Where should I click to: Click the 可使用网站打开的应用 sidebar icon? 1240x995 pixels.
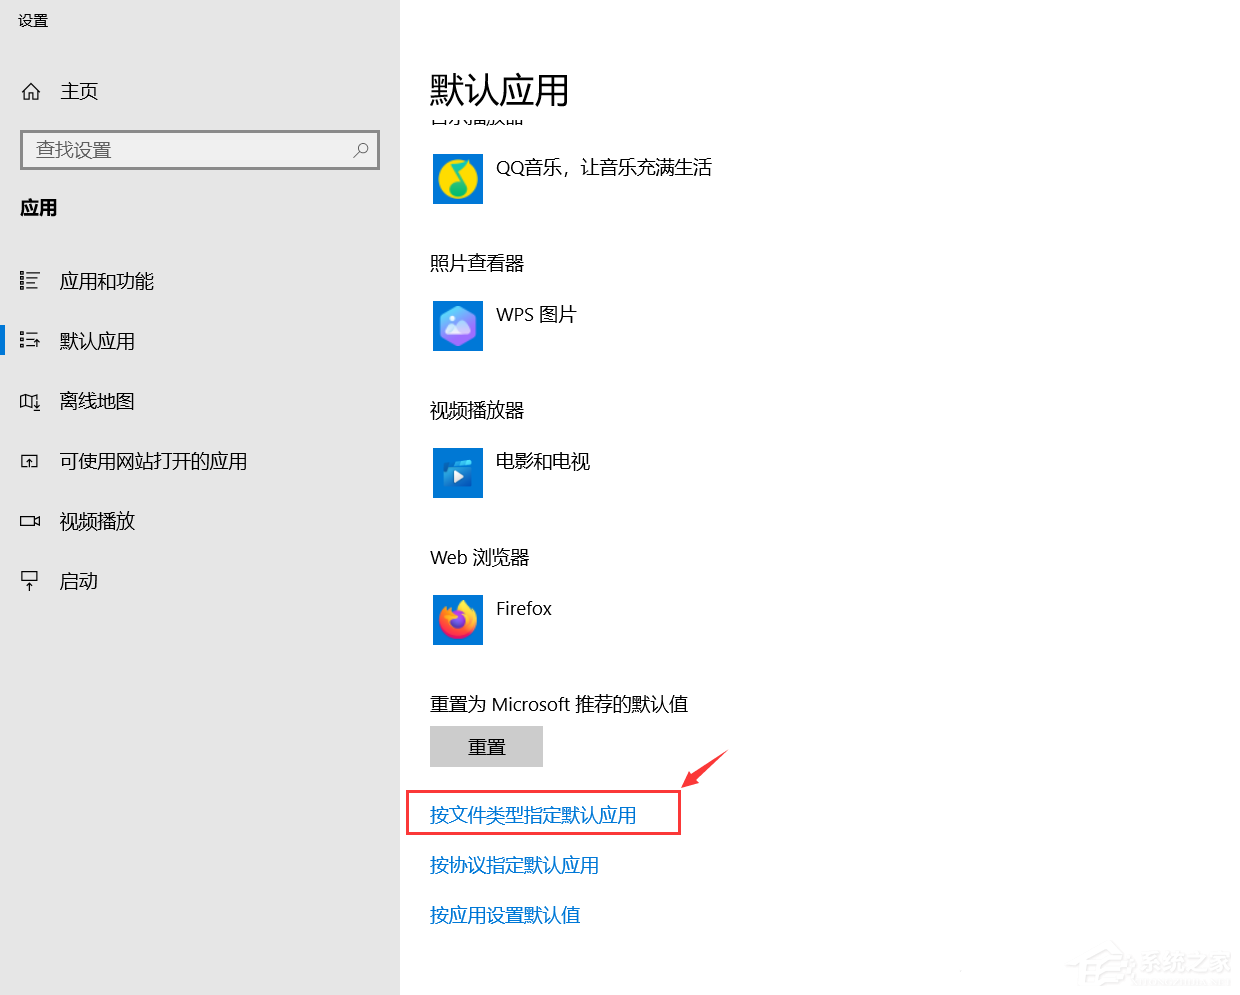coord(31,461)
